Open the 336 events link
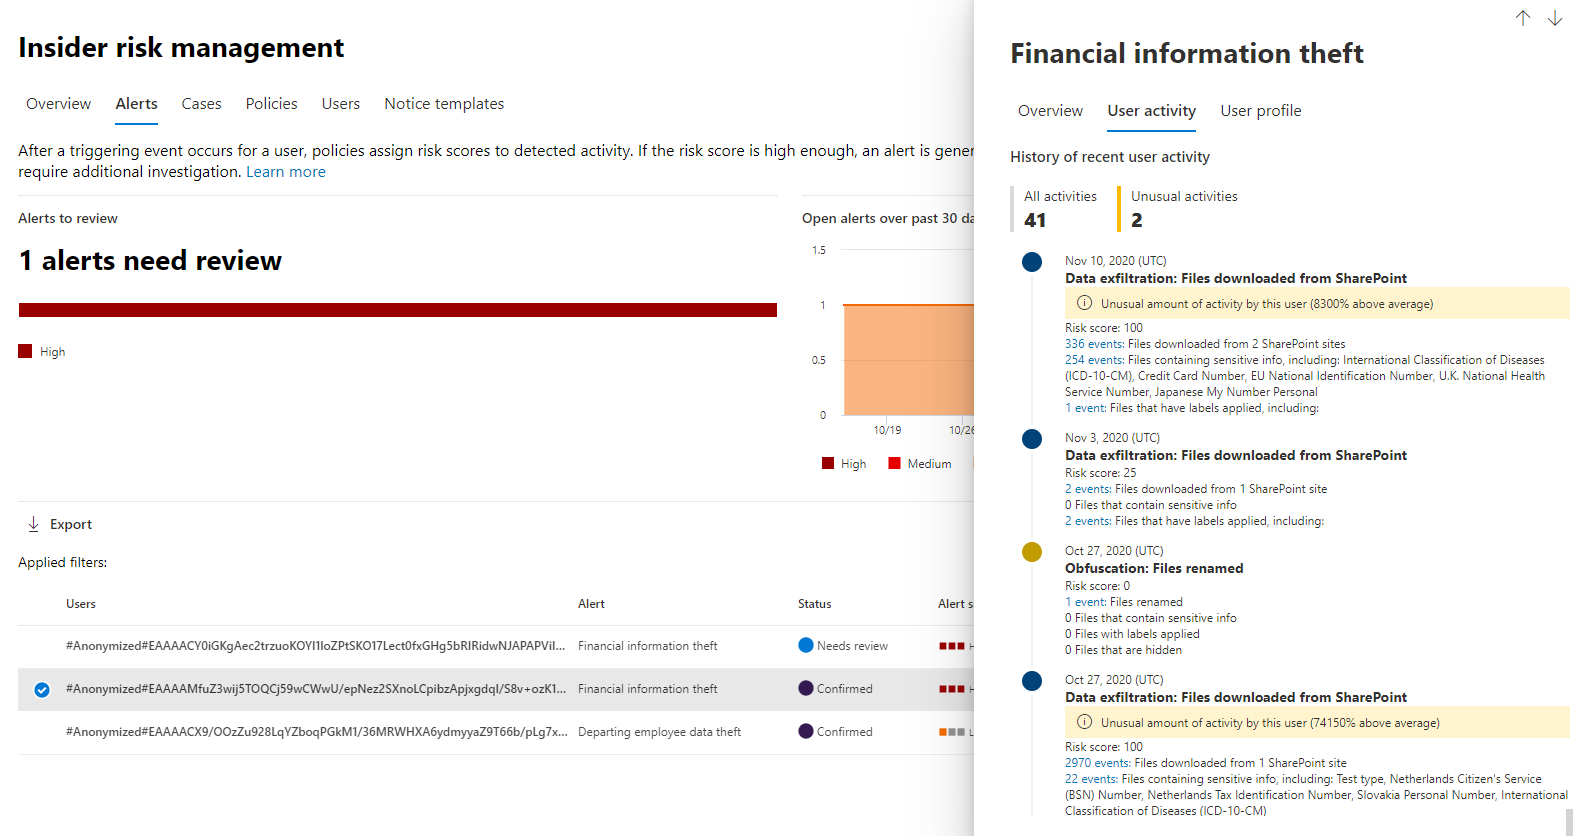 coord(1094,344)
